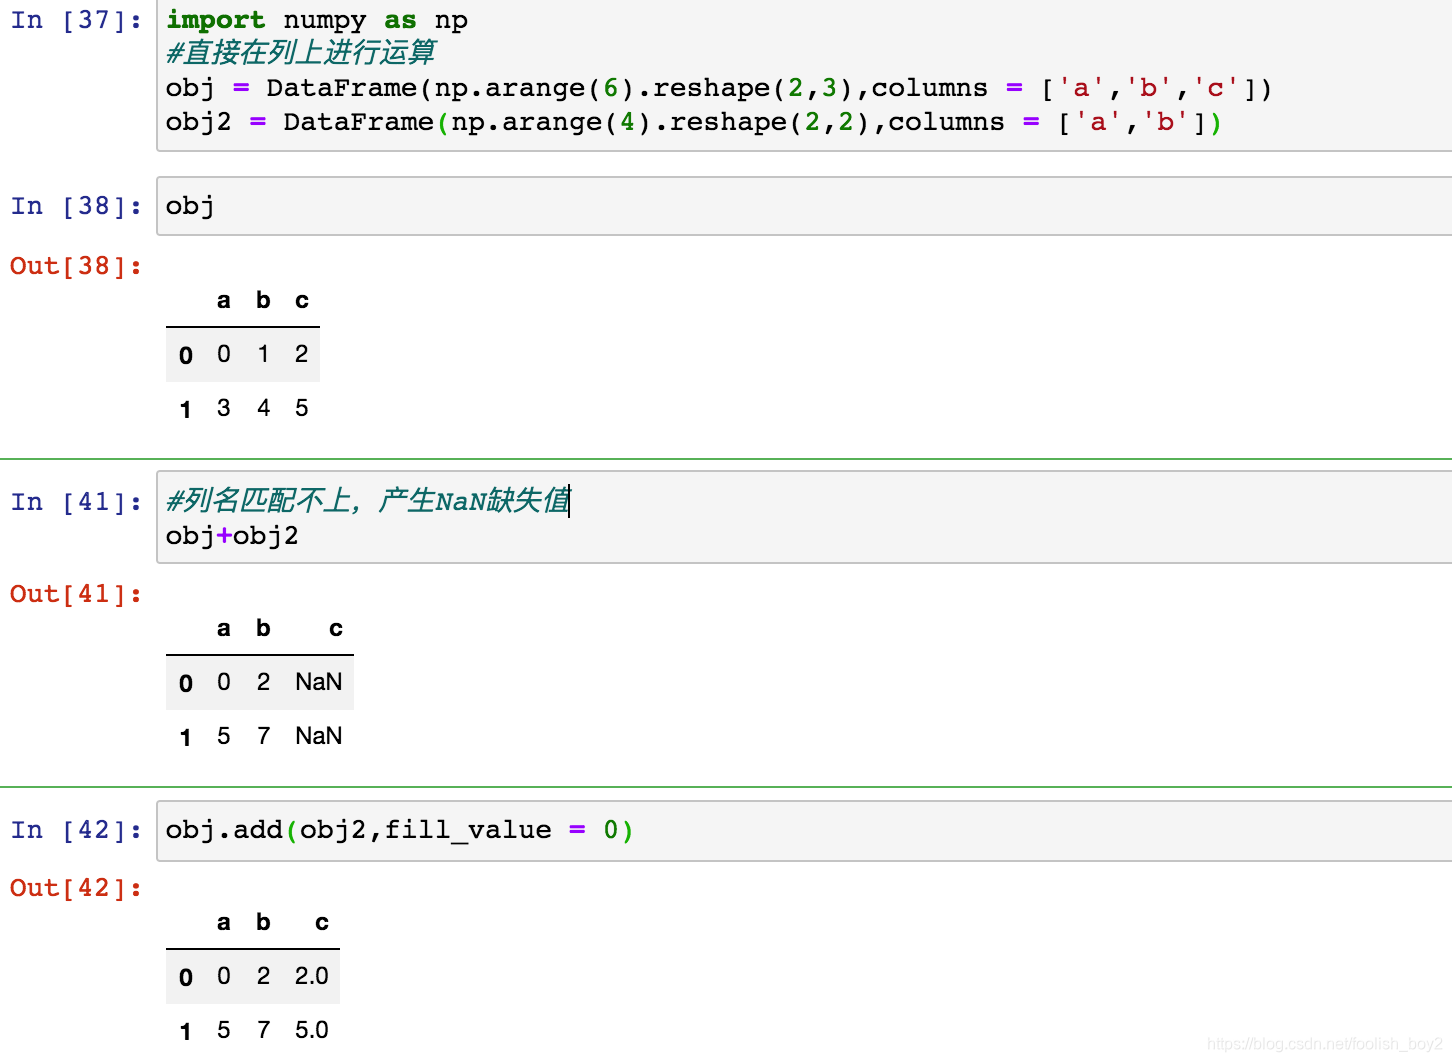Click 'import numpy as np' line
Viewport: 1452px width, 1062px height.
pyautogui.click(x=317, y=20)
